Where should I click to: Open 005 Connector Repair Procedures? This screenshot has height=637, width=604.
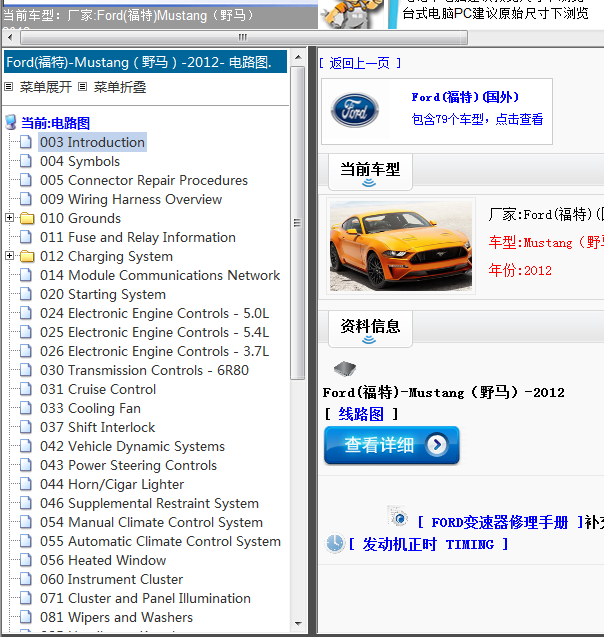tap(144, 180)
